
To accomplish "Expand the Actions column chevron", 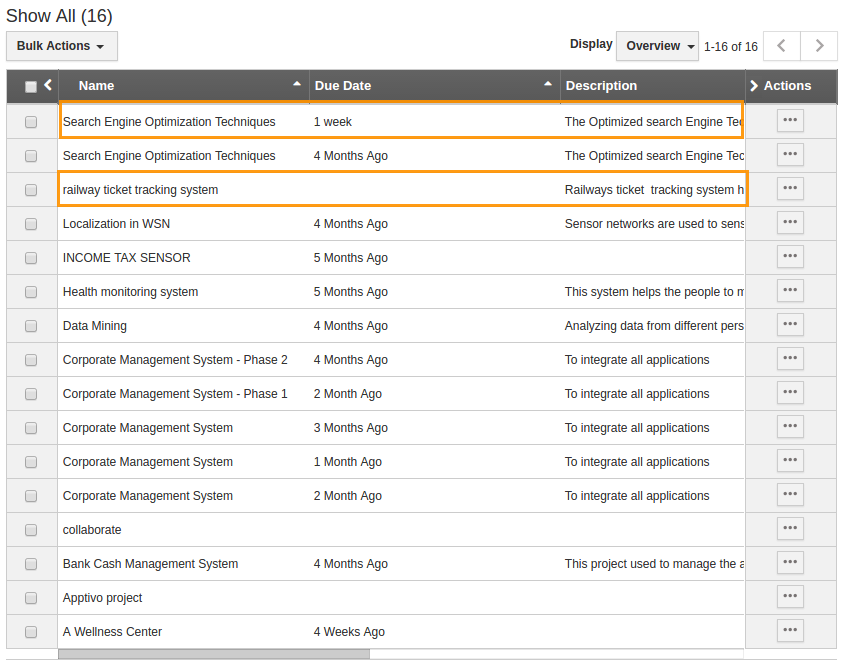I will click(754, 86).
